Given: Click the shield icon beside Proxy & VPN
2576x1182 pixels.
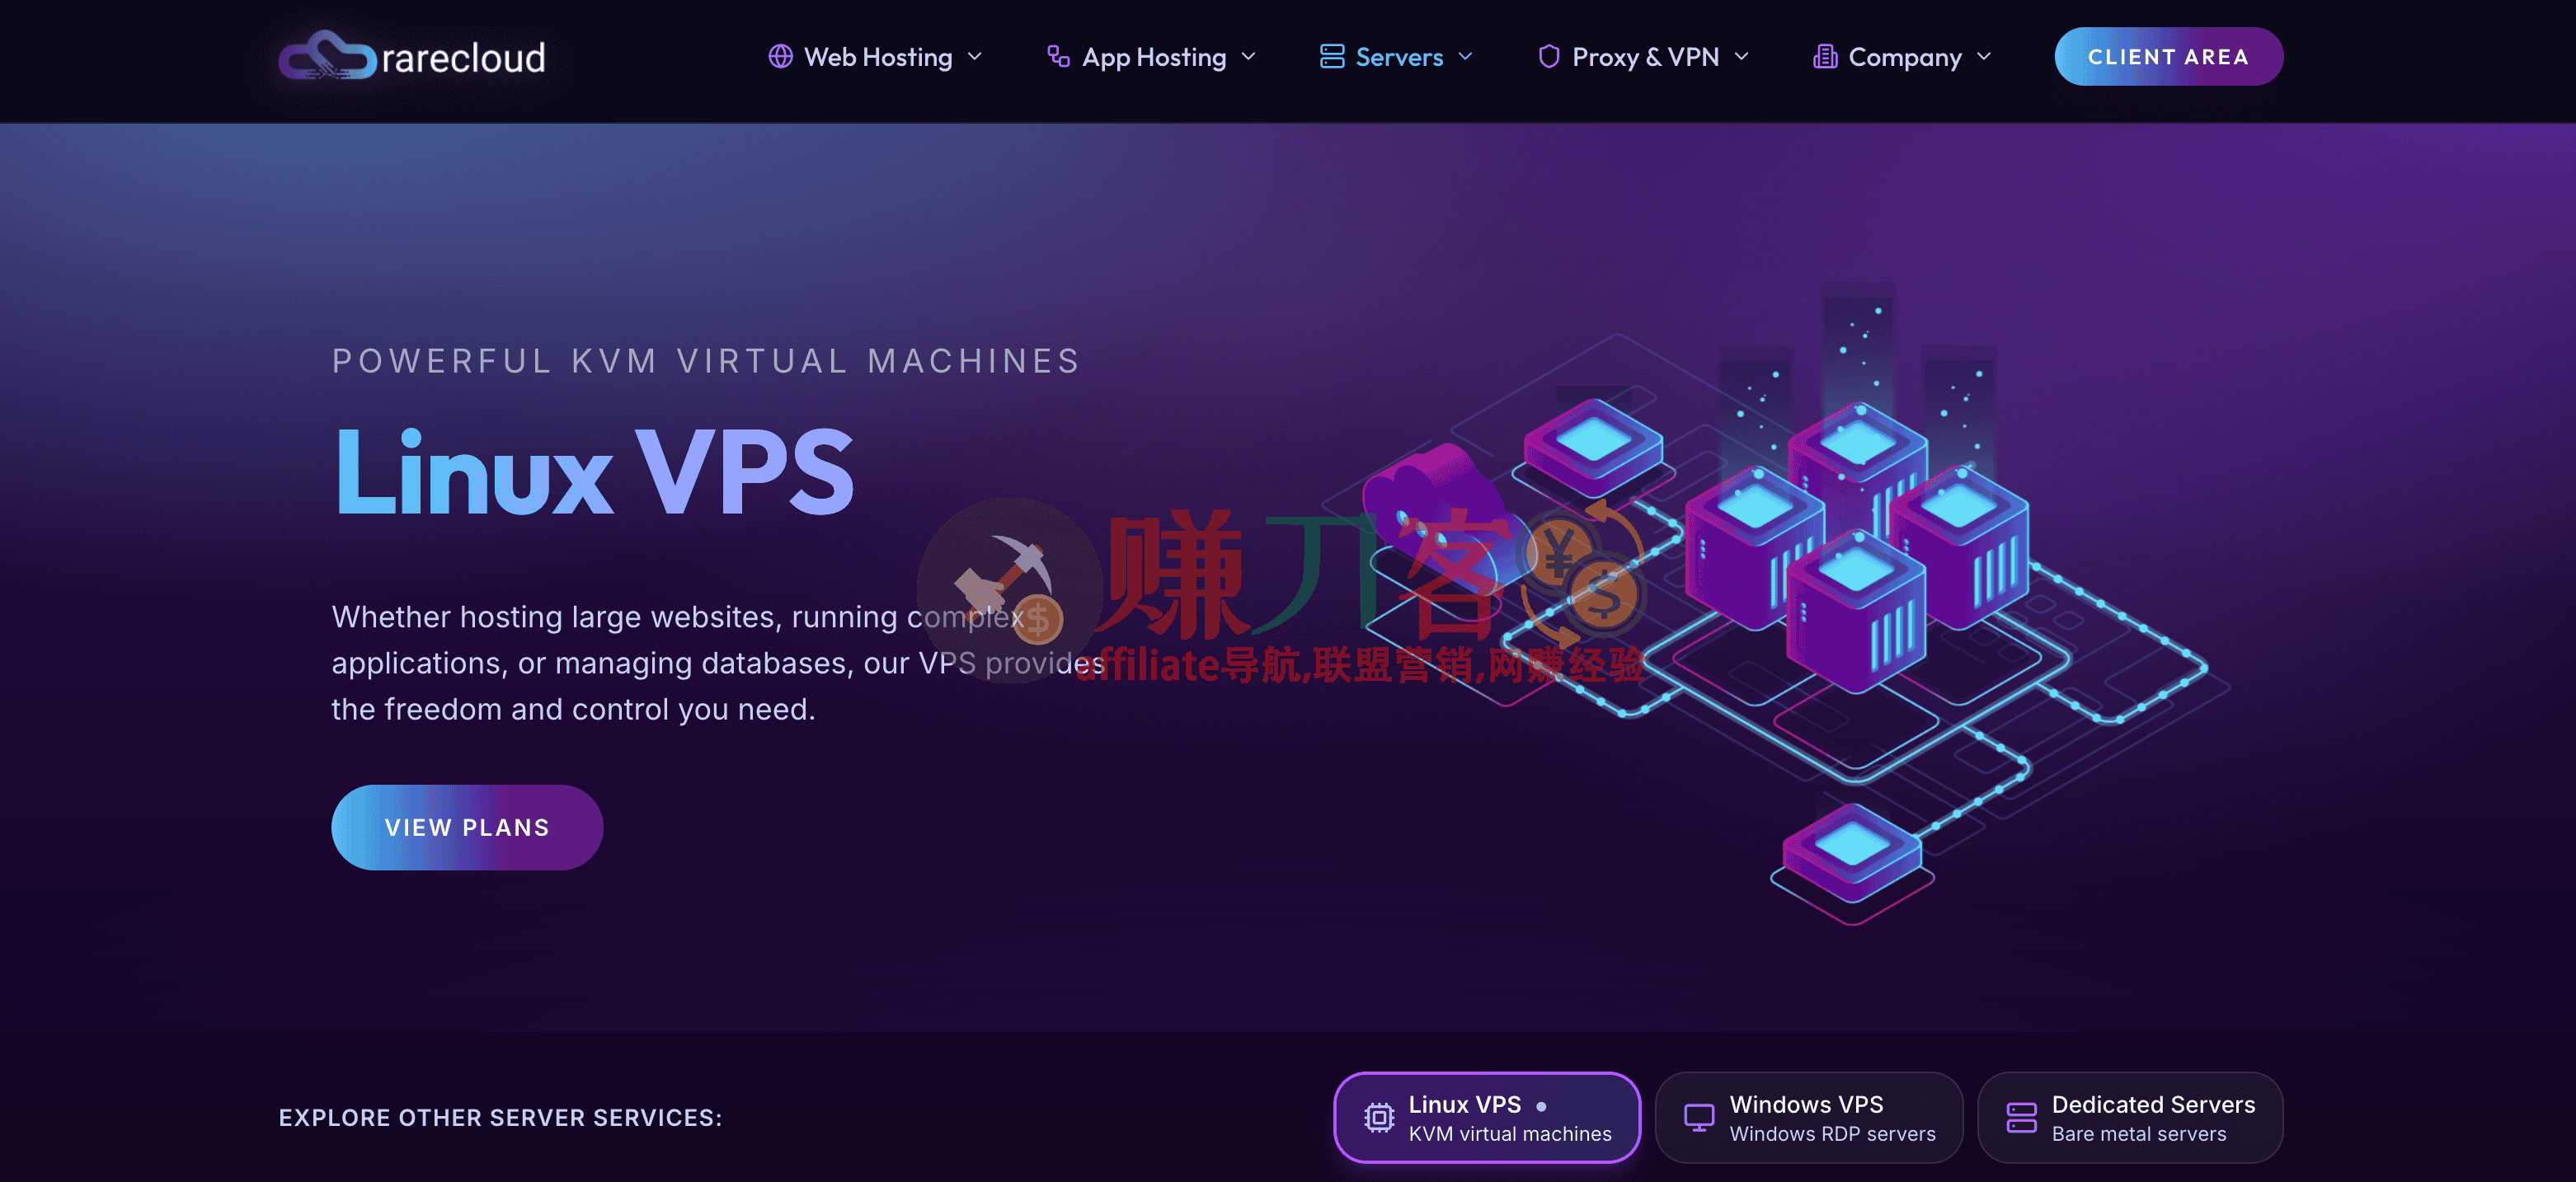Looking at the screenshot, I should tap(1549, 56).
